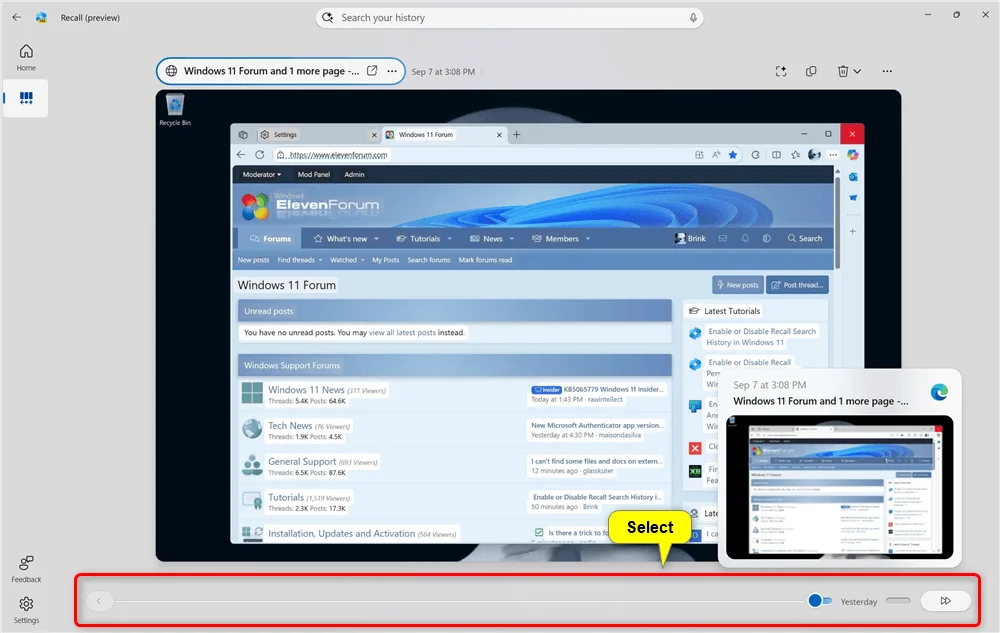Click Admin in the forum bar
Image resolution: width=1000 pixels, height=633 pixels.
point(355,174)
